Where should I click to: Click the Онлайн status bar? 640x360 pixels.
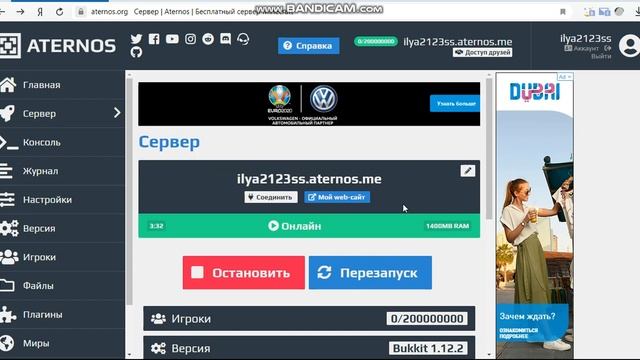tap(309, 226)
